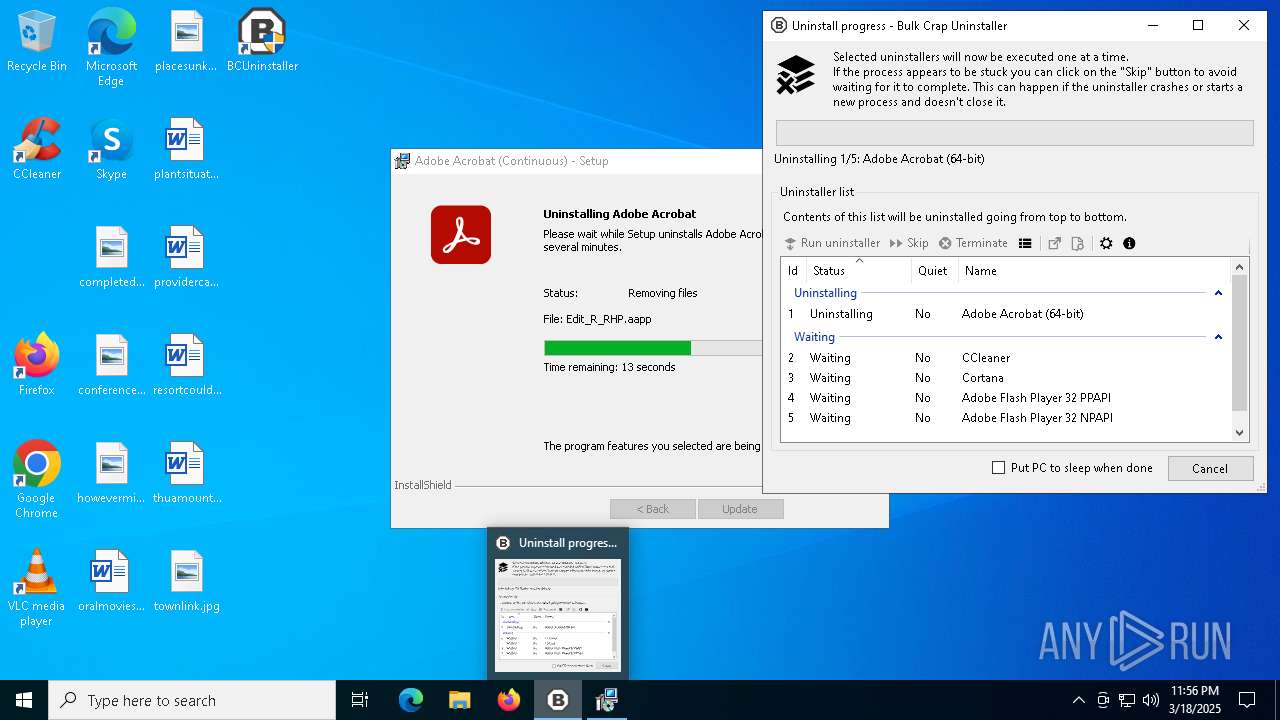This screenshot has height=720, width=1280.
Task: Click the installer setup taskbar icon
Action: click(x=606, y=700)
